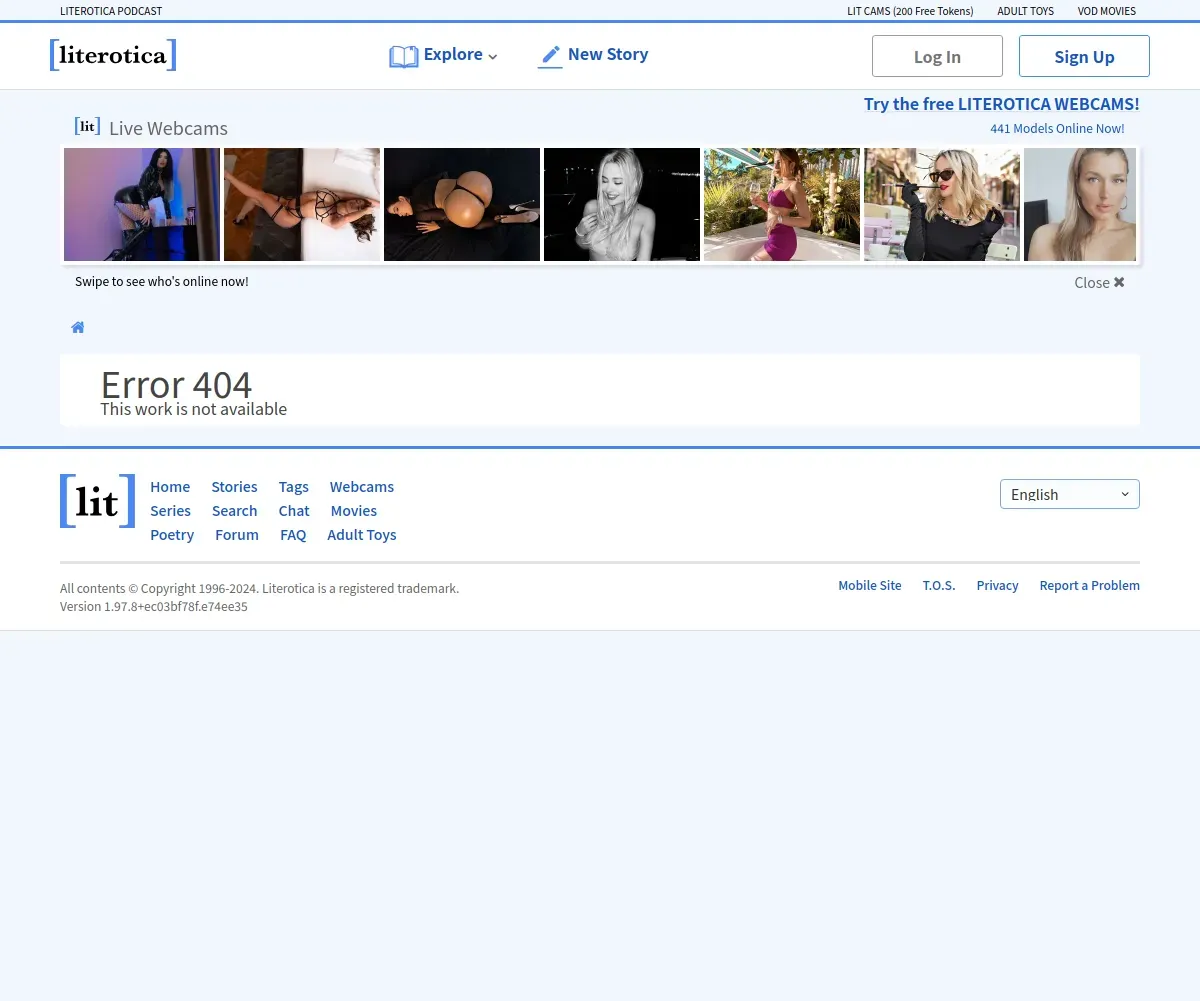Open Tags in the footer
The width and height of the screenshot is (1200, 1001).
pos(294,487)
